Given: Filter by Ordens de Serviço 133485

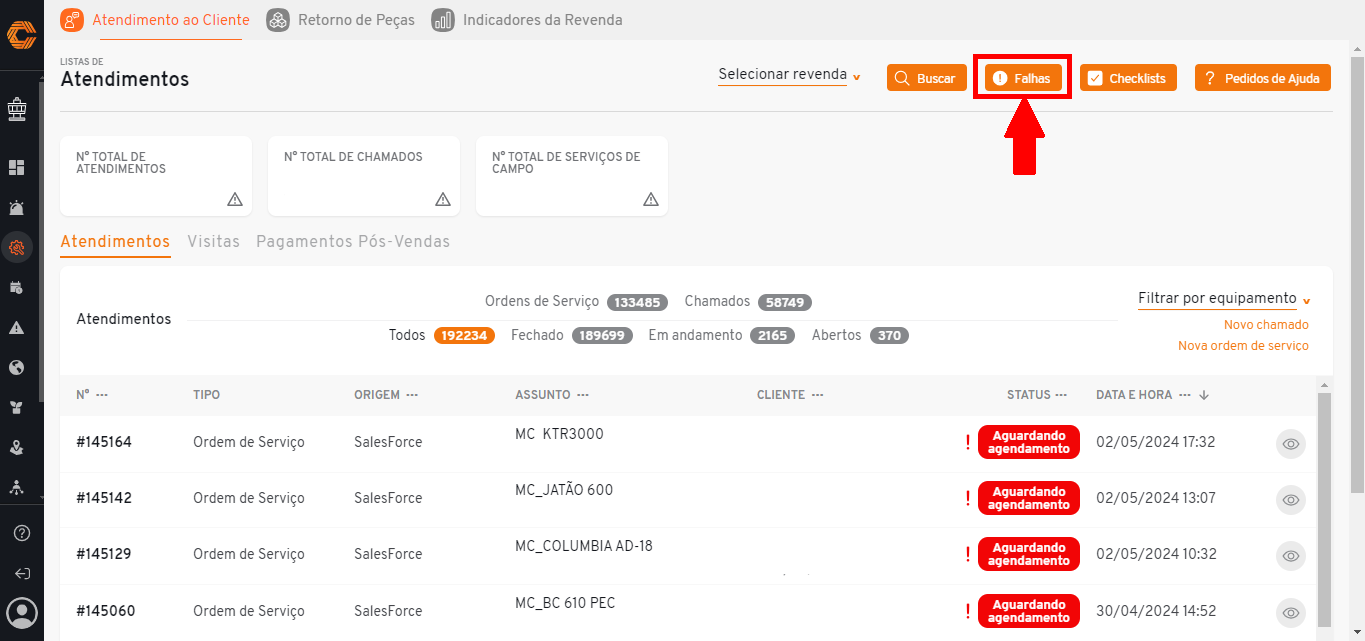Looking at the screenshot, I should click(x=577, y=302).
